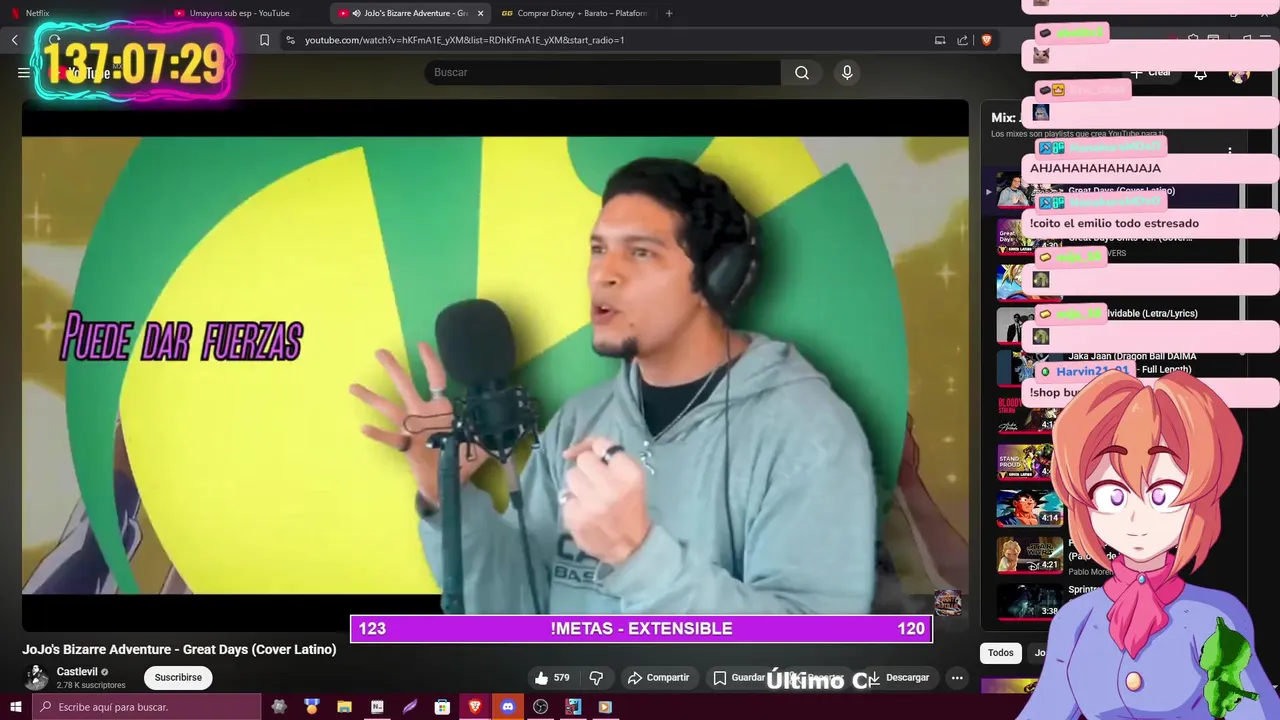This screenshot has height=720, width=1280.
Task: Open the Windows Start menu
Action: 15,707
